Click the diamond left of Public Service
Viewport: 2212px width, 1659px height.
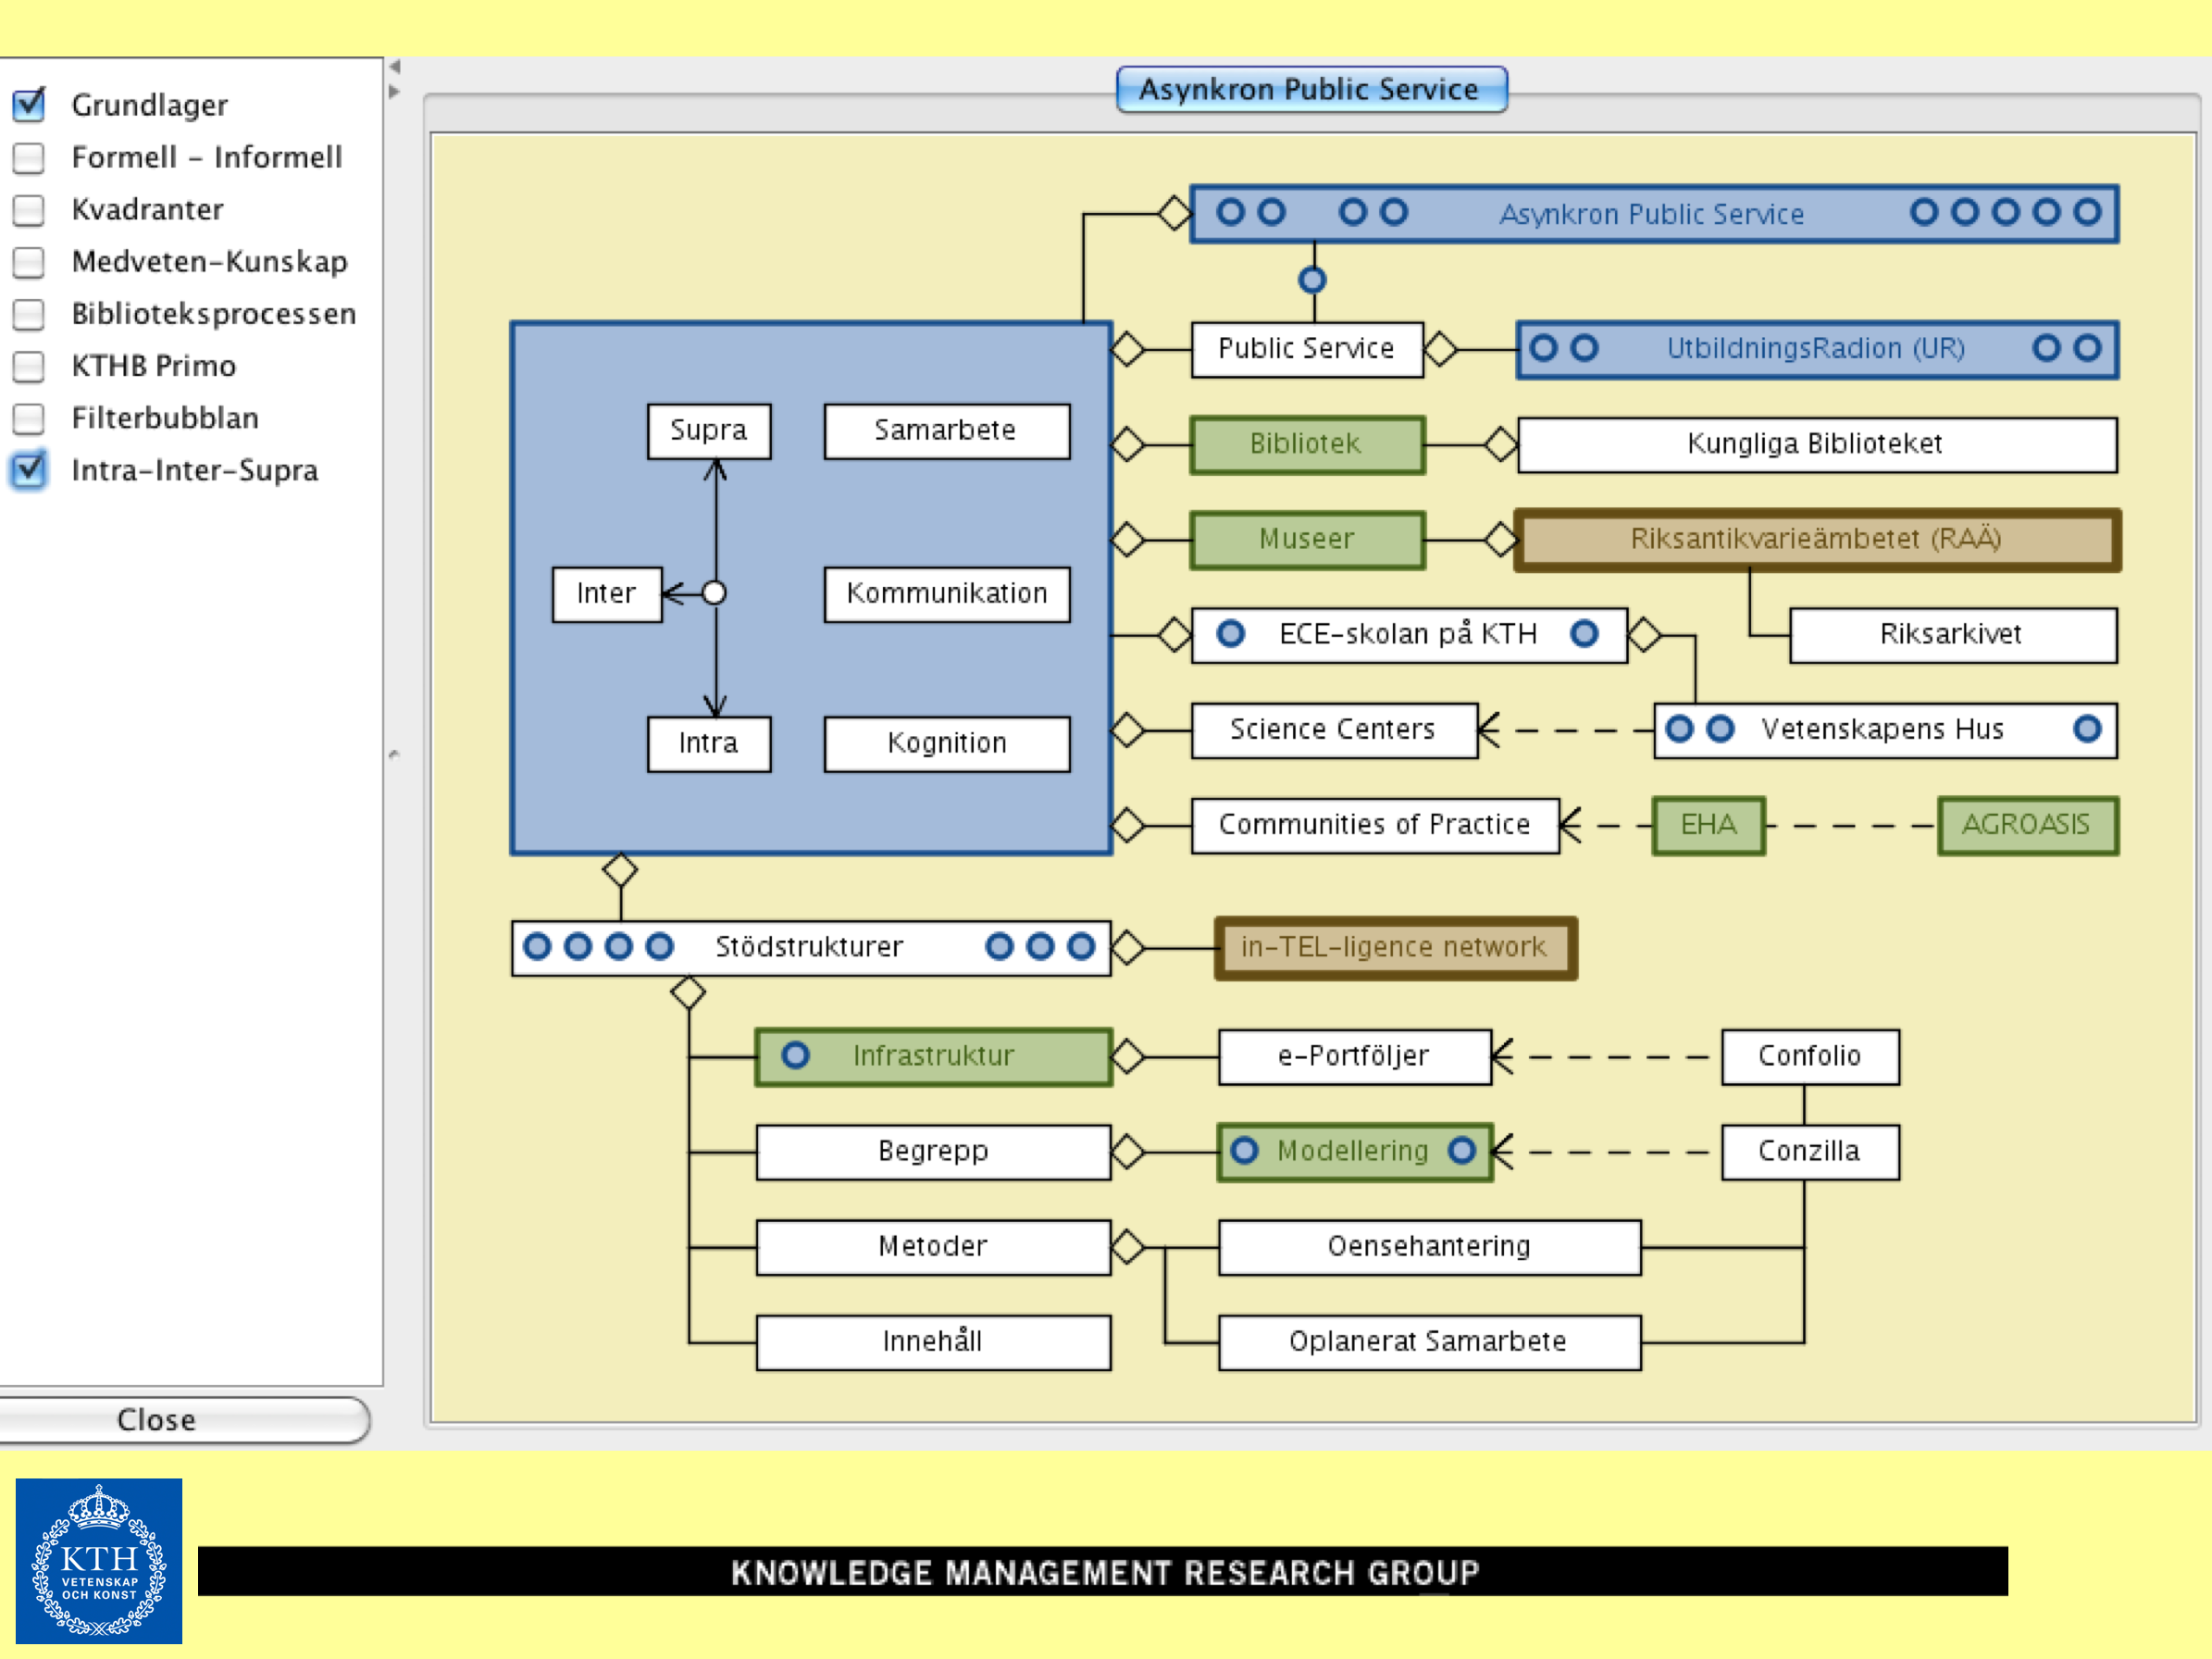(x=1128, y=349)
